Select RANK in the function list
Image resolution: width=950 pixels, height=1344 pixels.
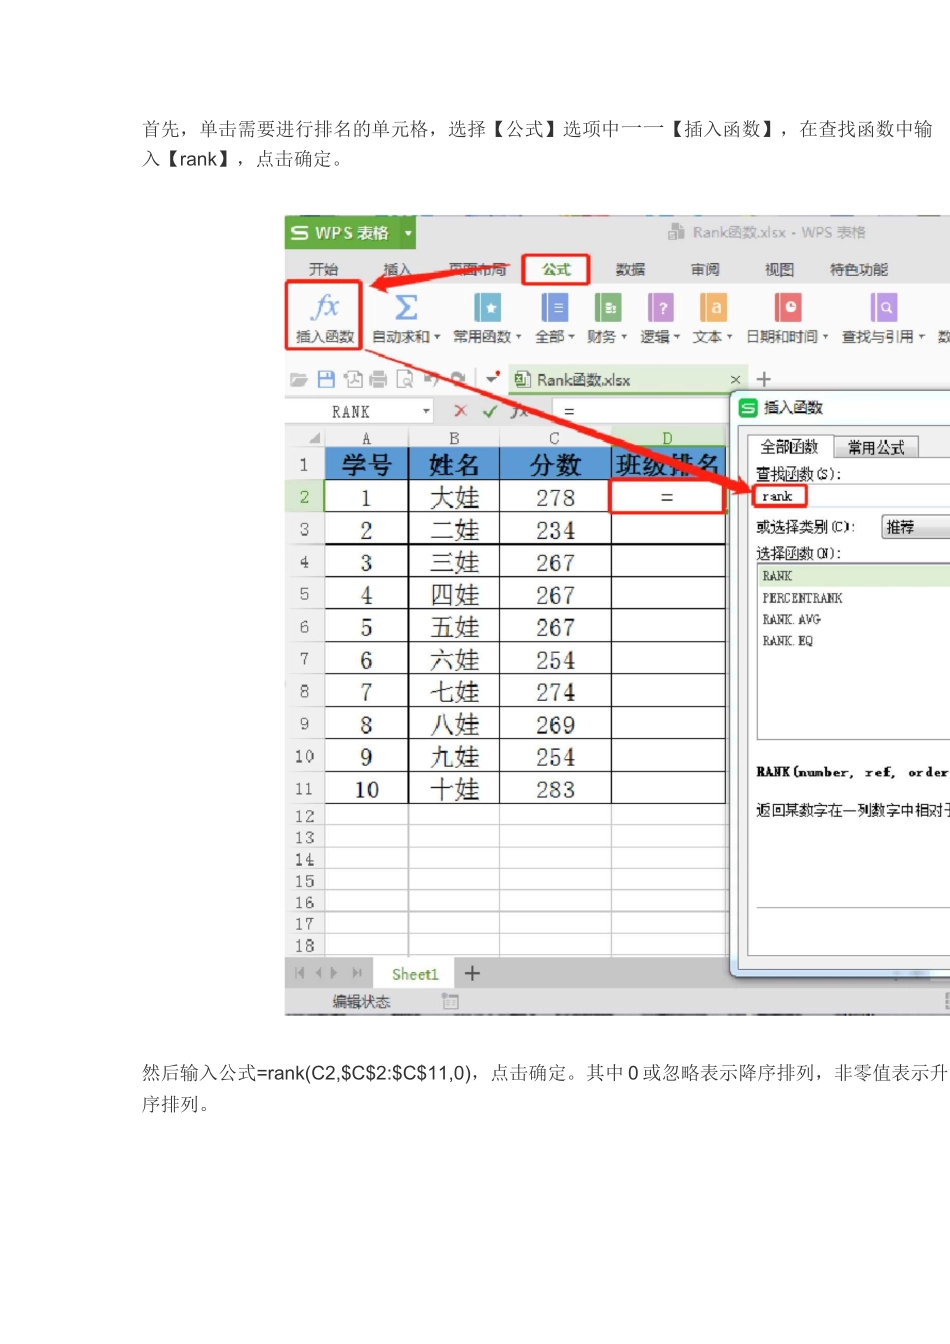(x=854, y=576)
